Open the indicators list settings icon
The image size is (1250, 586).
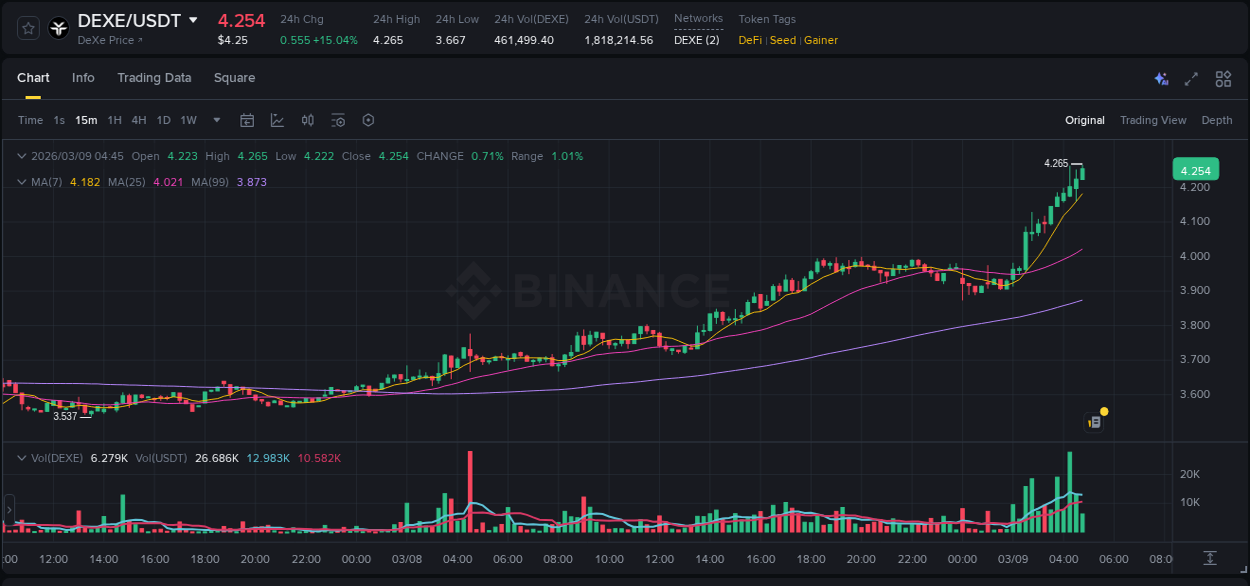coord(338,120)
